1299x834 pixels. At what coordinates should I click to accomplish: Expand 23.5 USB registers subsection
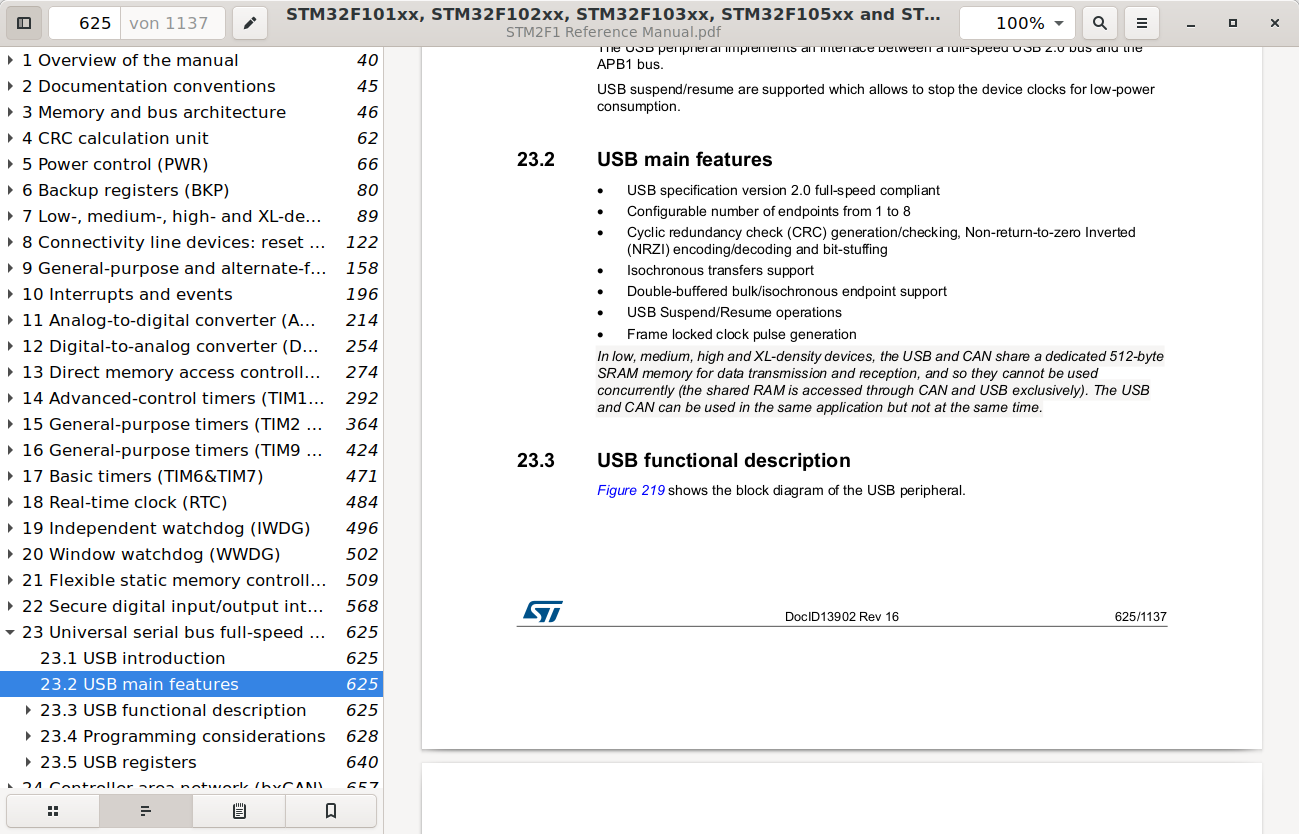point(28,762)
